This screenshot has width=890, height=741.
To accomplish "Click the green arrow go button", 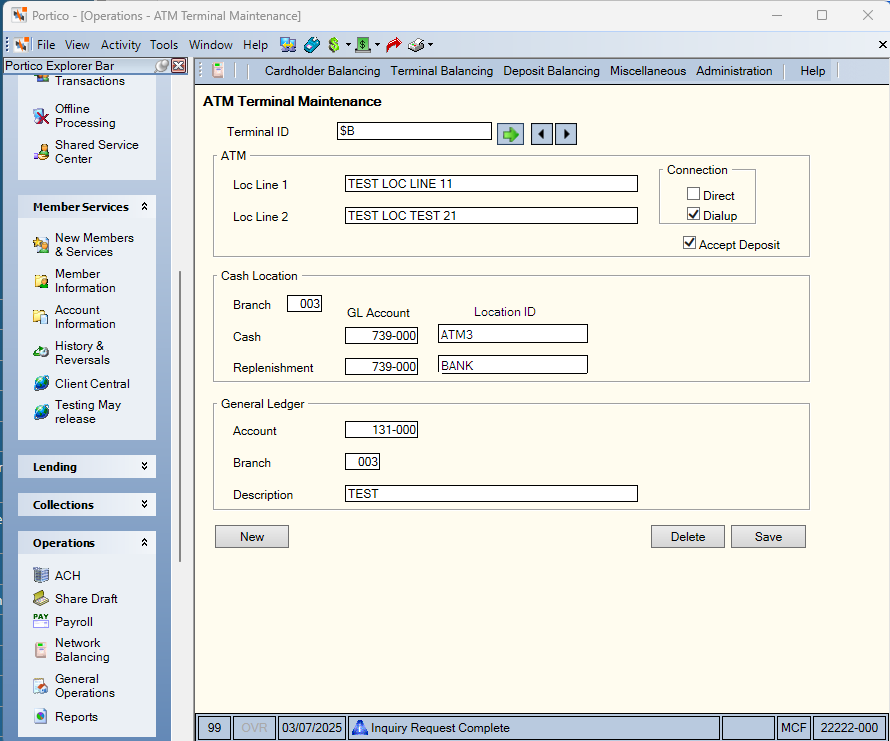I will [x=510, y=134].
